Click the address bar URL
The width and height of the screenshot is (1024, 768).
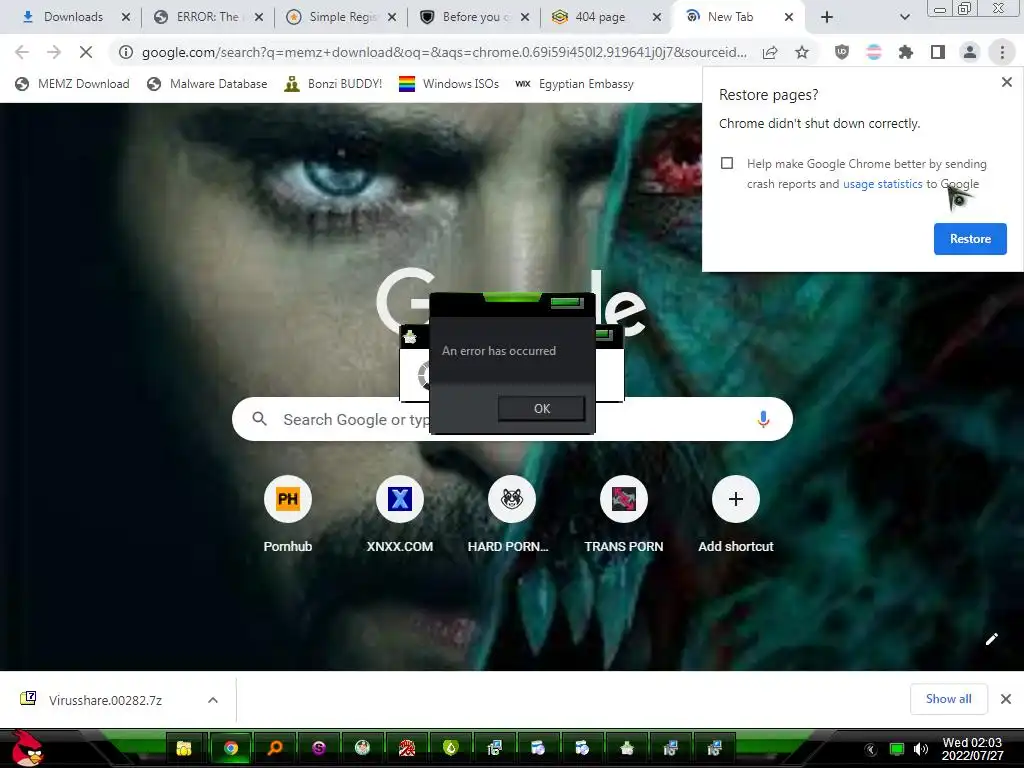tap(444, 52)
